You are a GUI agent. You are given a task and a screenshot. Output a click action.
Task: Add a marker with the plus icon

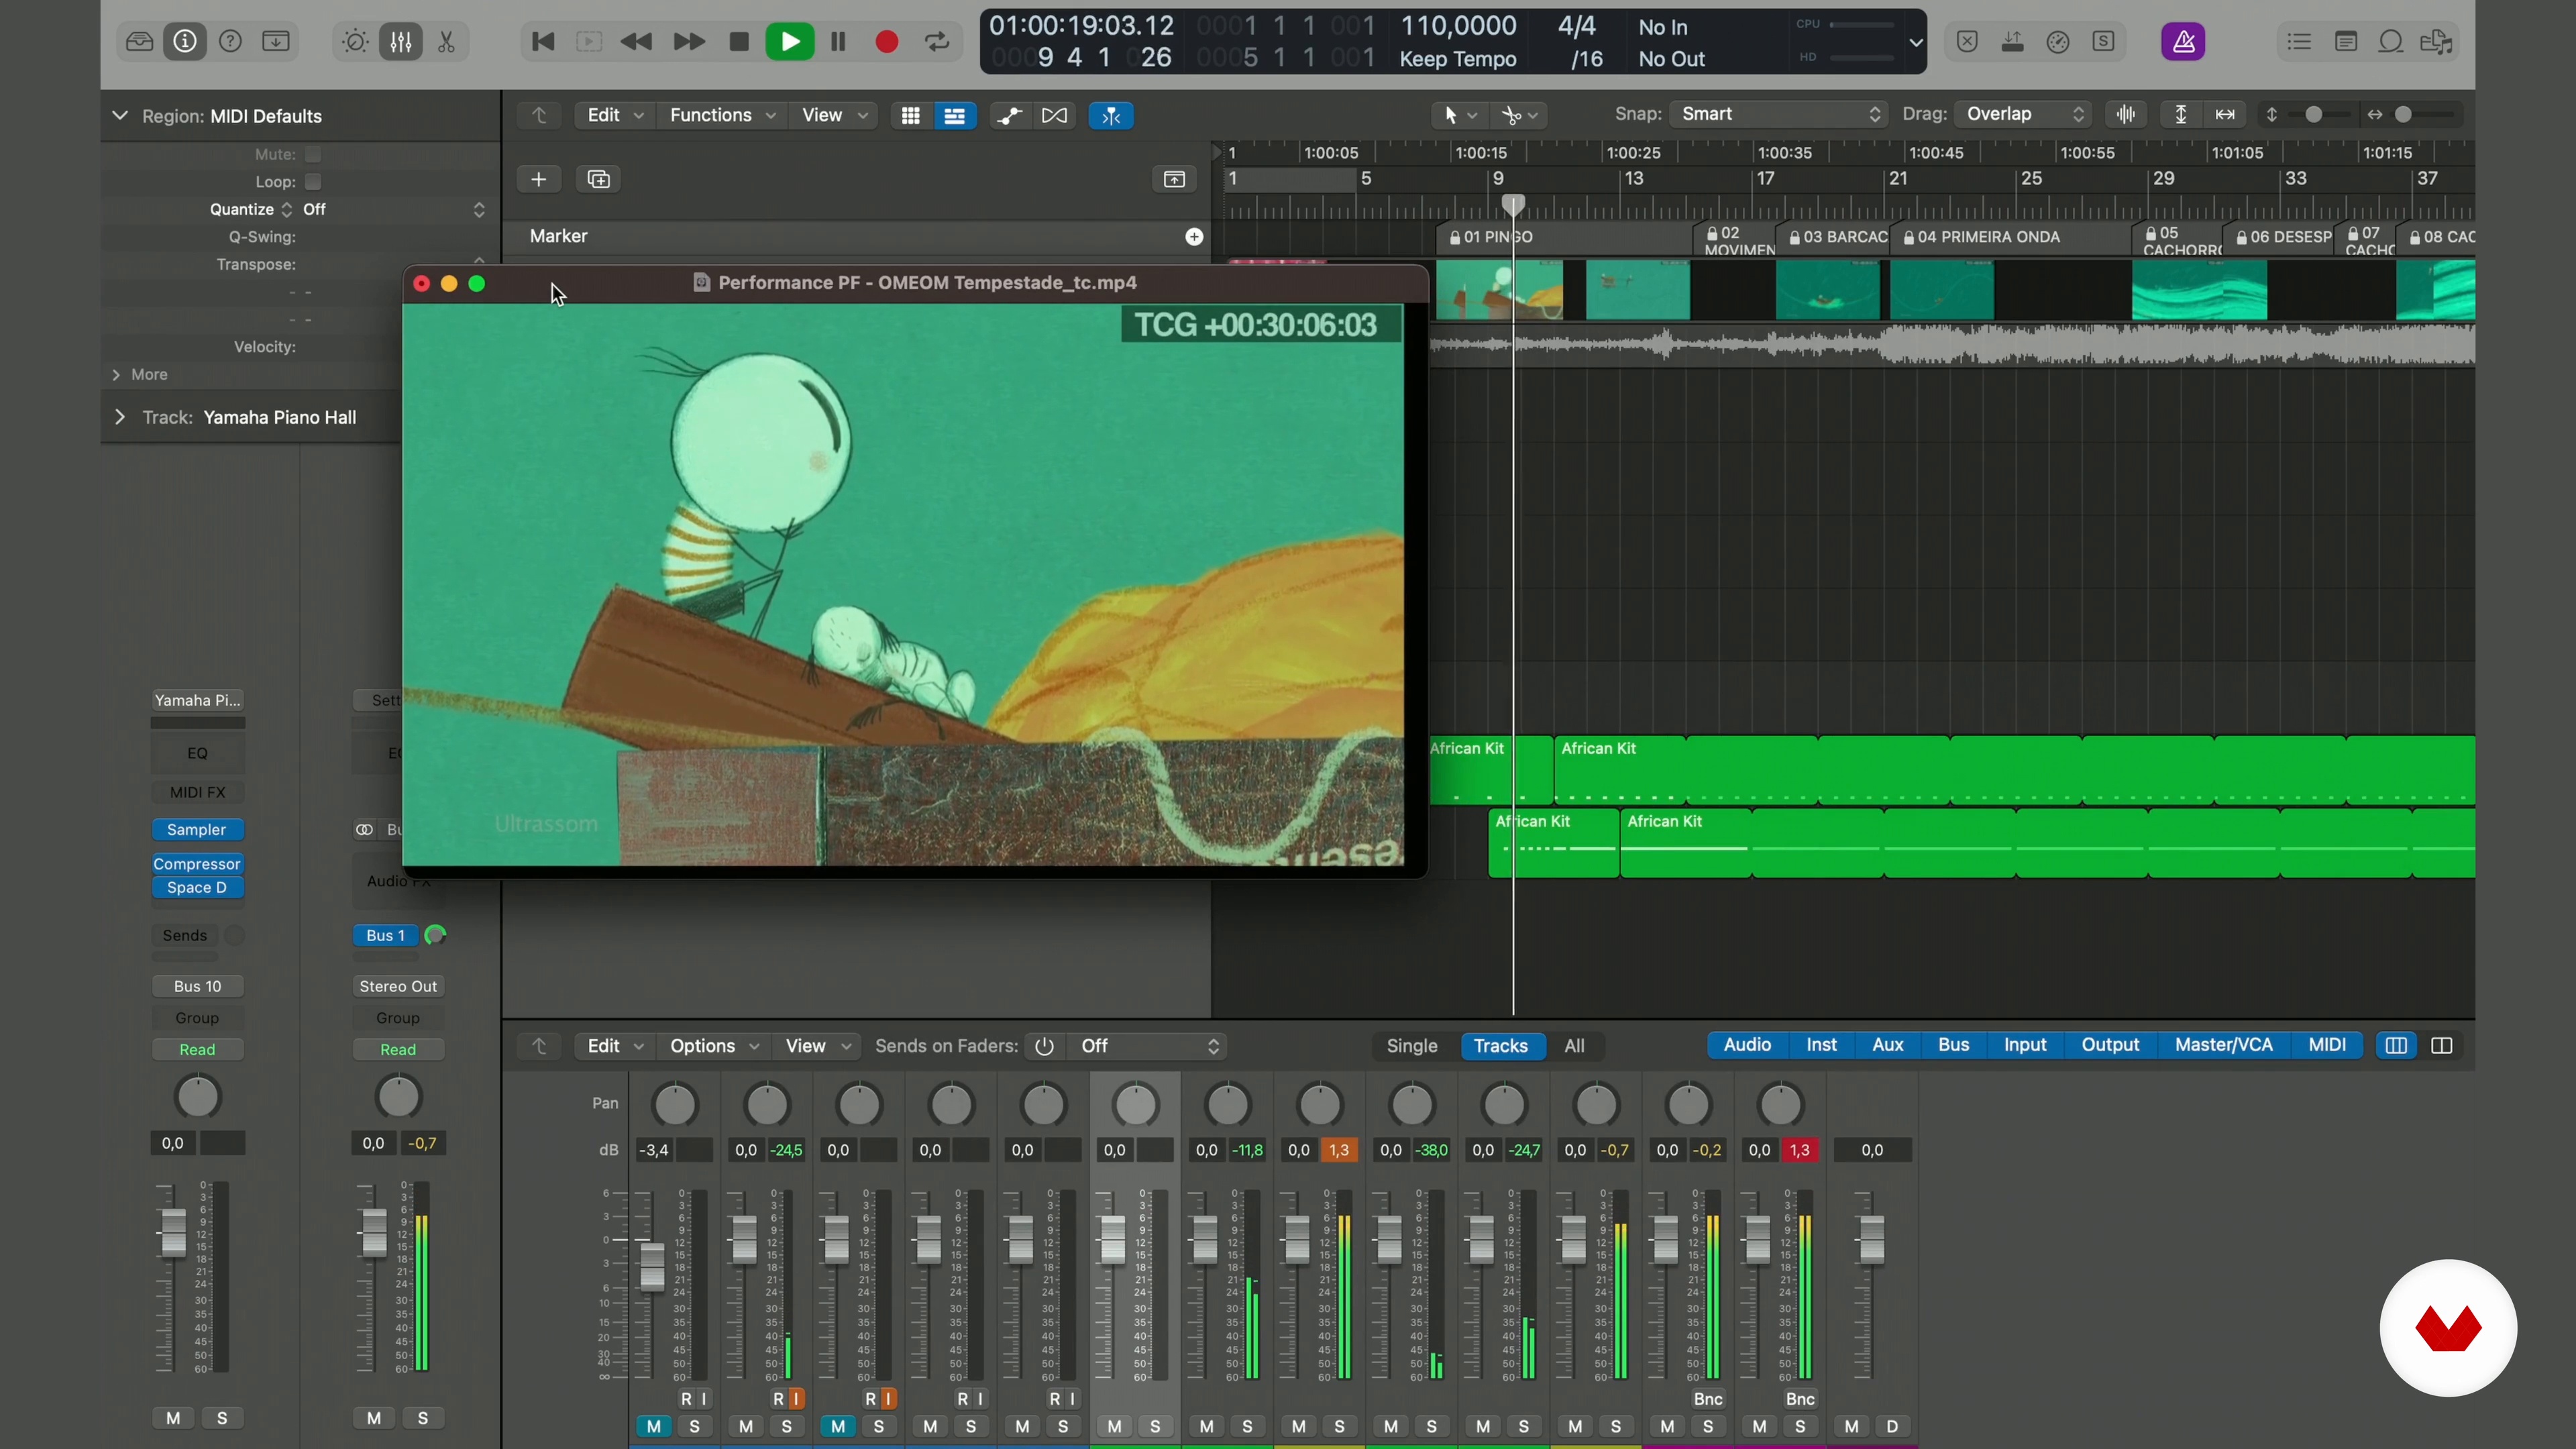1194,237
